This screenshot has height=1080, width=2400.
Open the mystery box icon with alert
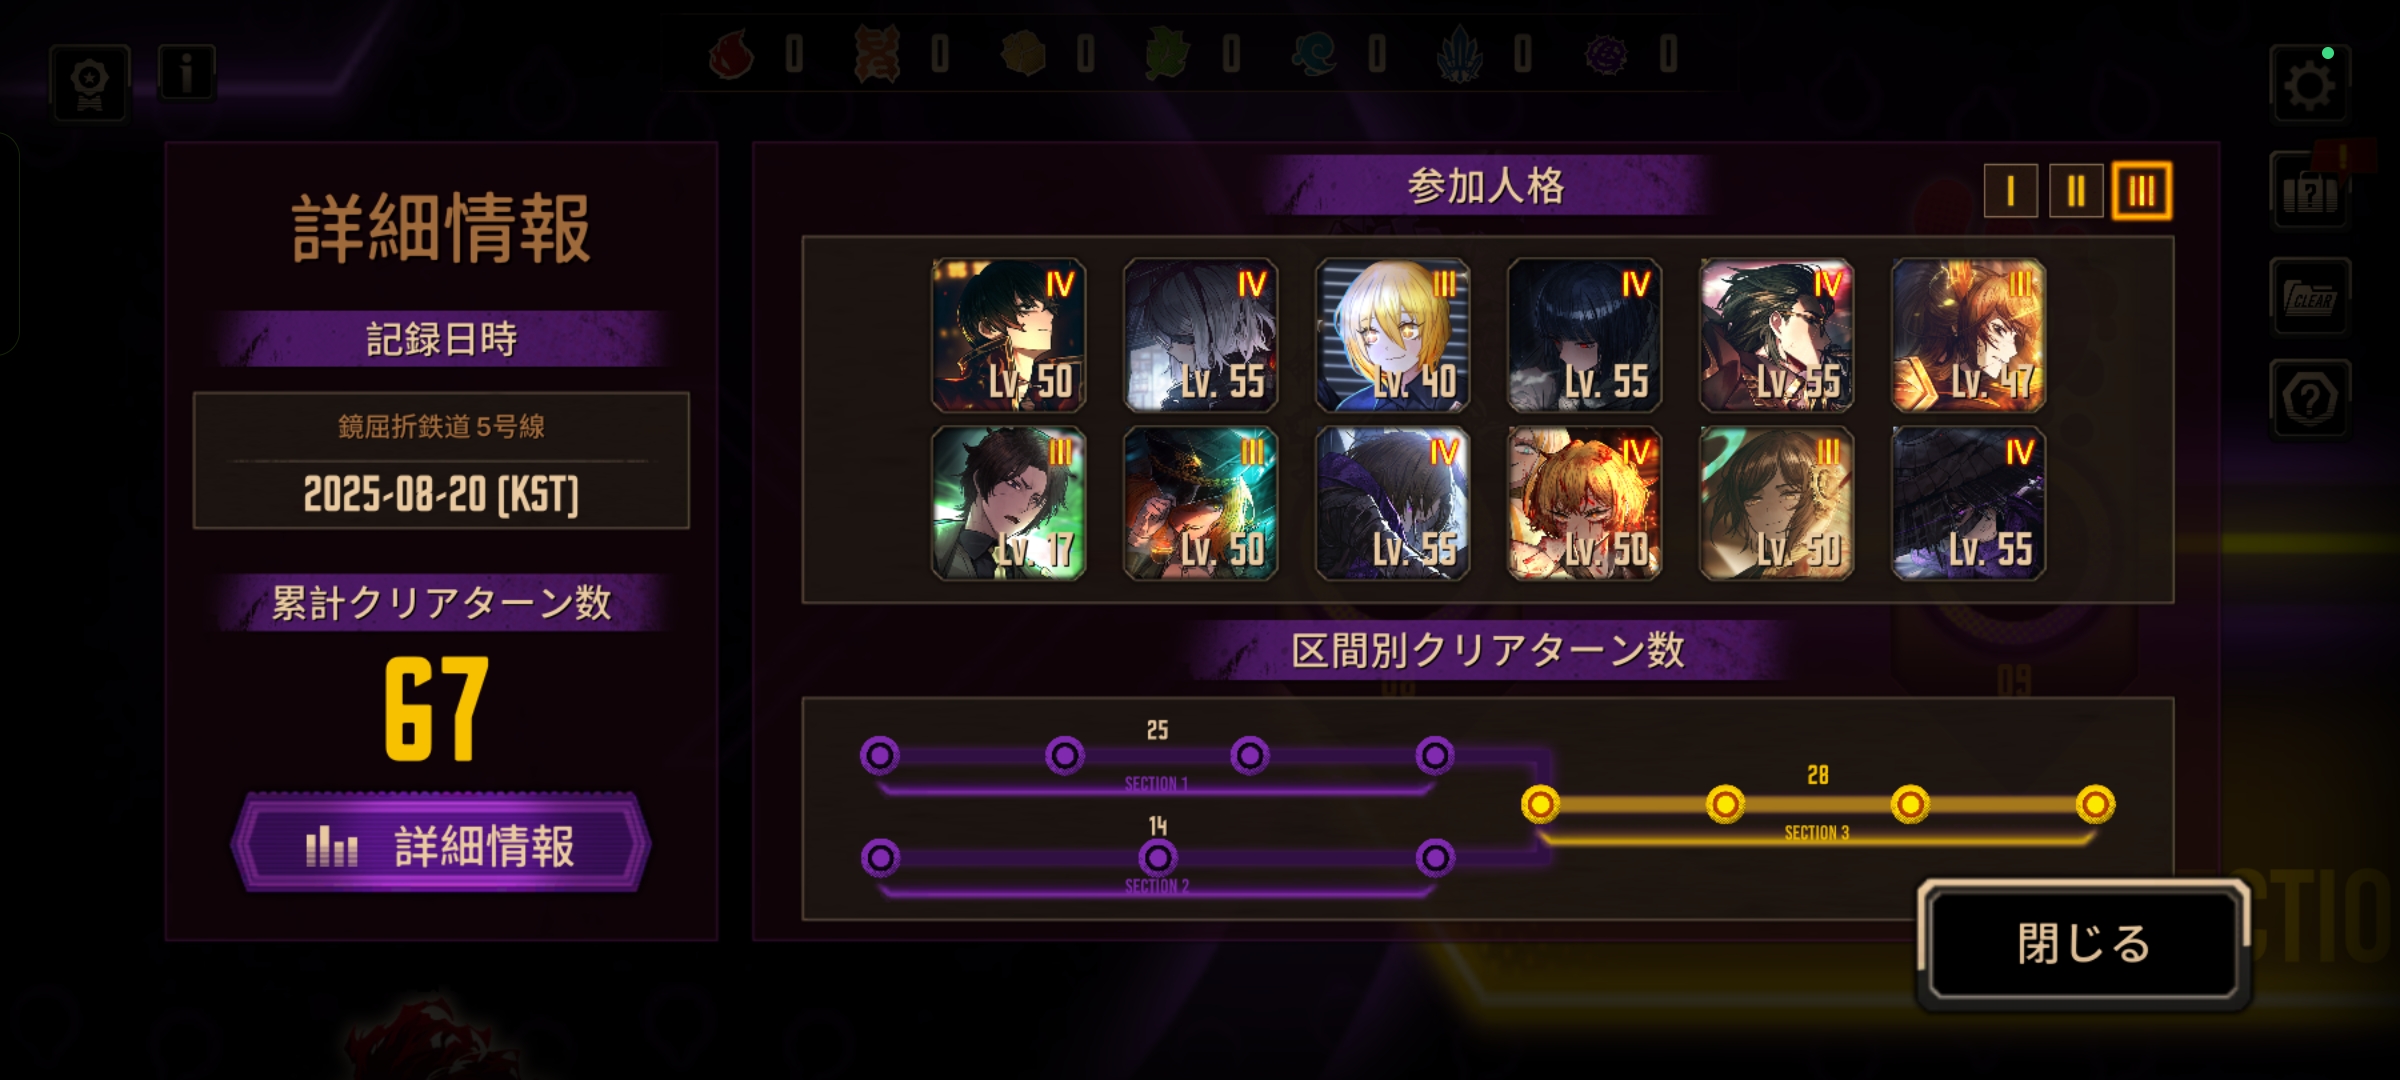tap(2310, 192)
